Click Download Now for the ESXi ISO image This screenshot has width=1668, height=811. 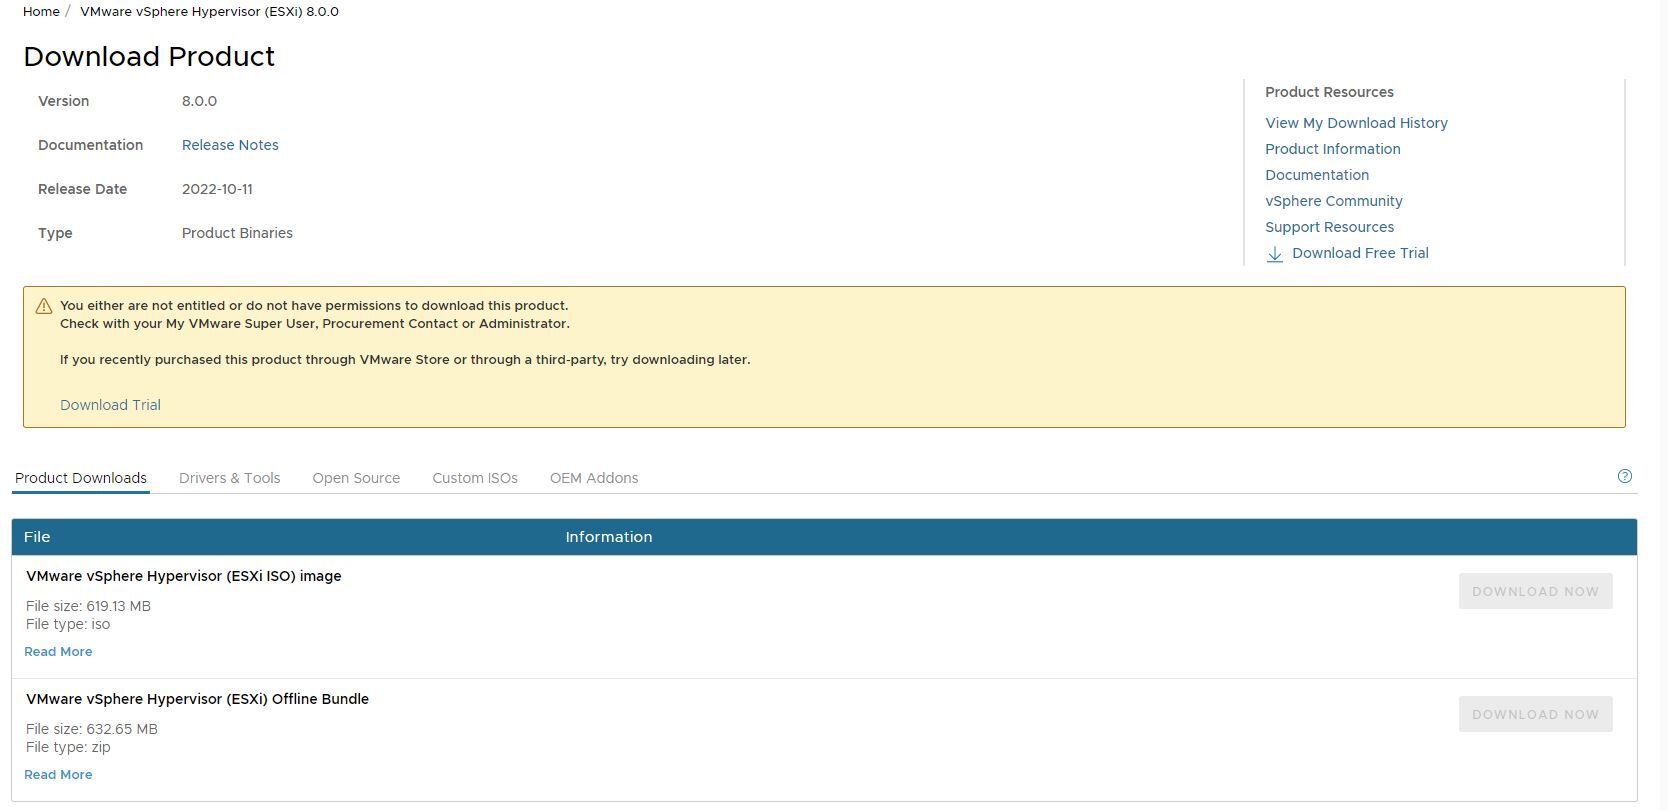1535,591
